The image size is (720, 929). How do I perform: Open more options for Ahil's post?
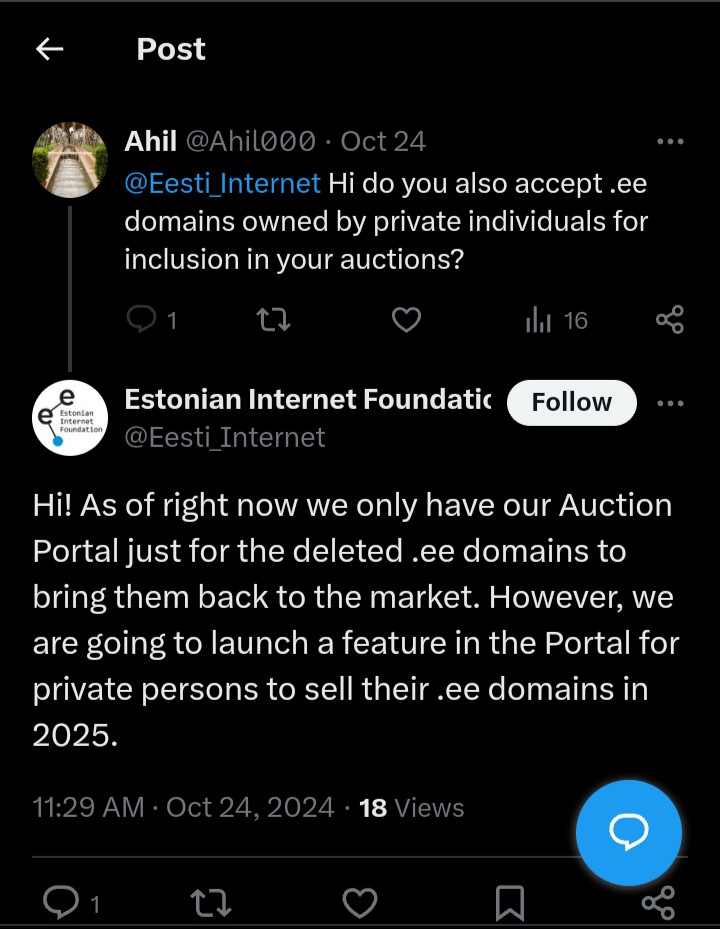(670, 142)
